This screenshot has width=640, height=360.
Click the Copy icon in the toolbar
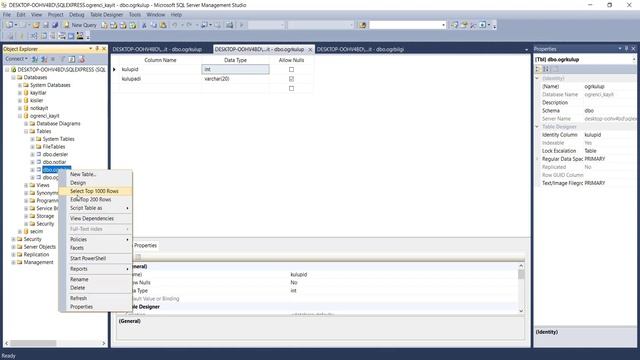[153, 25]
